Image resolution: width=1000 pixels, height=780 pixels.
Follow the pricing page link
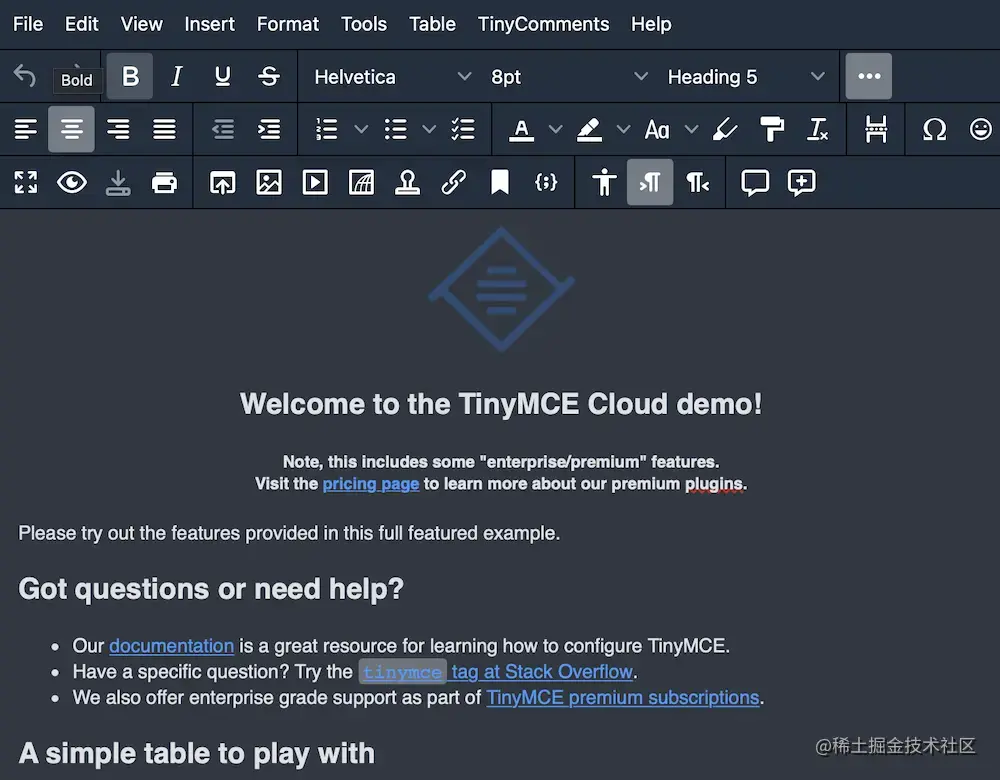tap(371, 484)
